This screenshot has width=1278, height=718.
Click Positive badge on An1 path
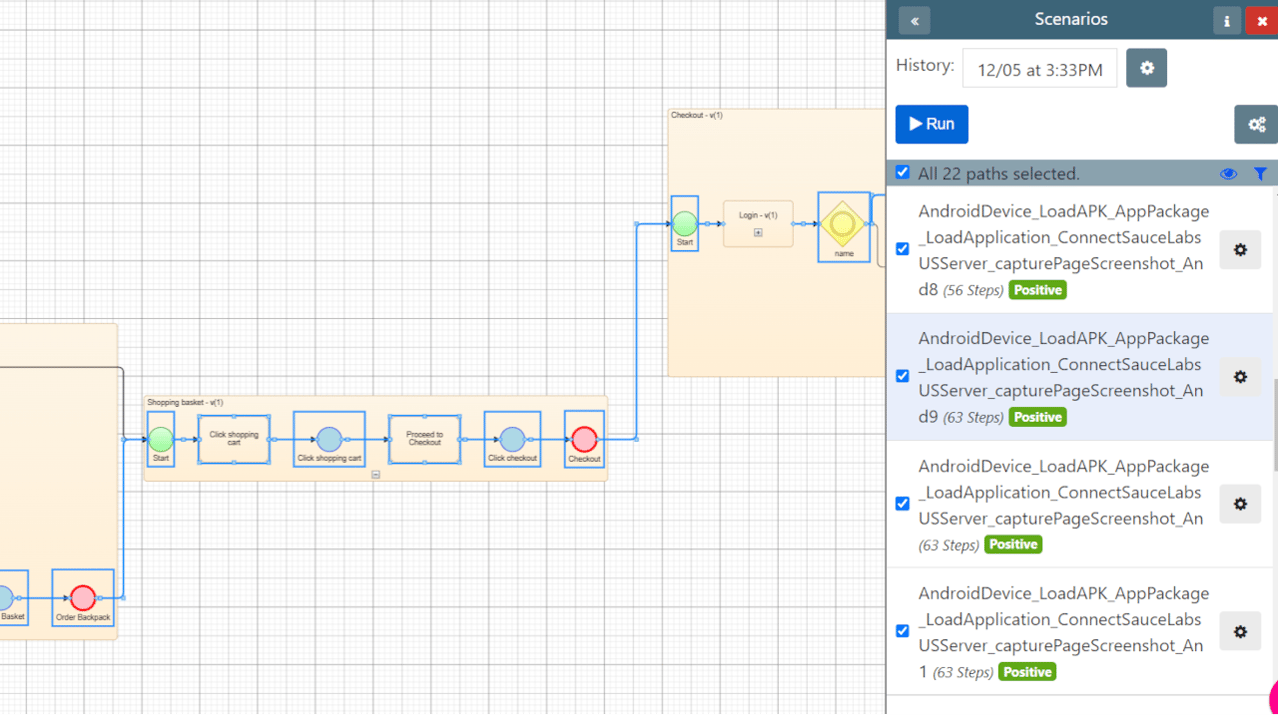pyautogui.click(x=1027, y=672)
